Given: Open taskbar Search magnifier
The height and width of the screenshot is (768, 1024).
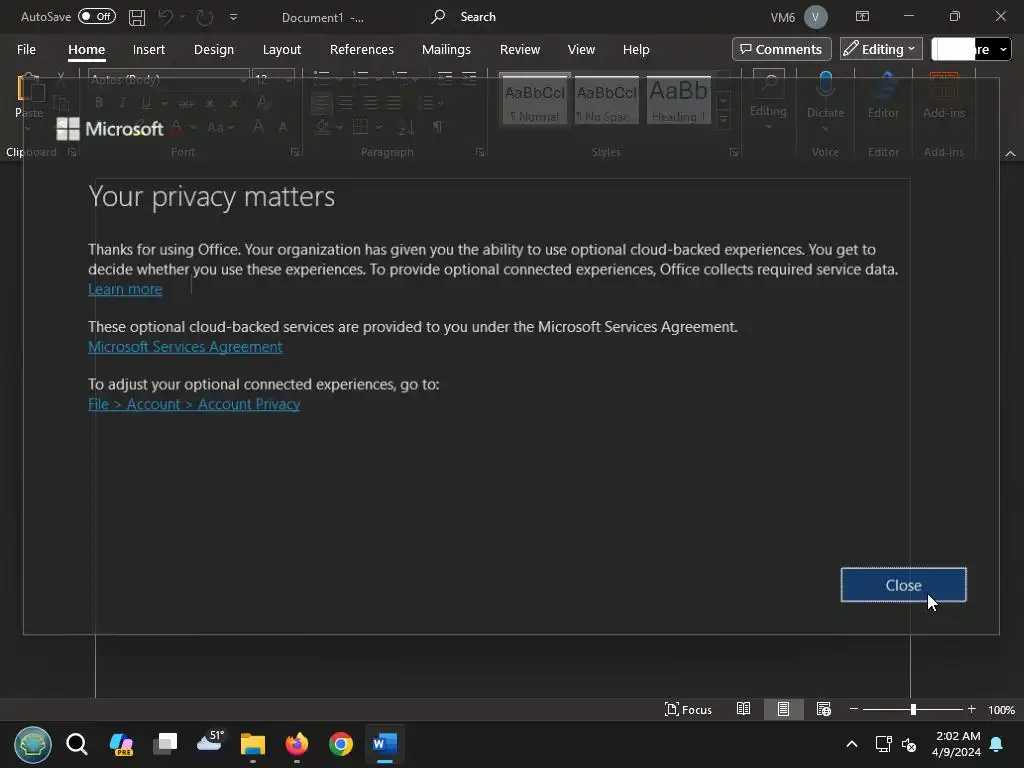Looking at the screenshot, I should point(76,744).
